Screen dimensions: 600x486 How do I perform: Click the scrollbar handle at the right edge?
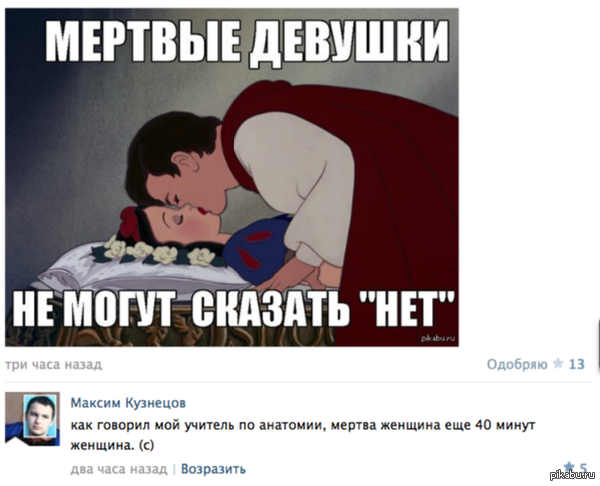point(598,346)
